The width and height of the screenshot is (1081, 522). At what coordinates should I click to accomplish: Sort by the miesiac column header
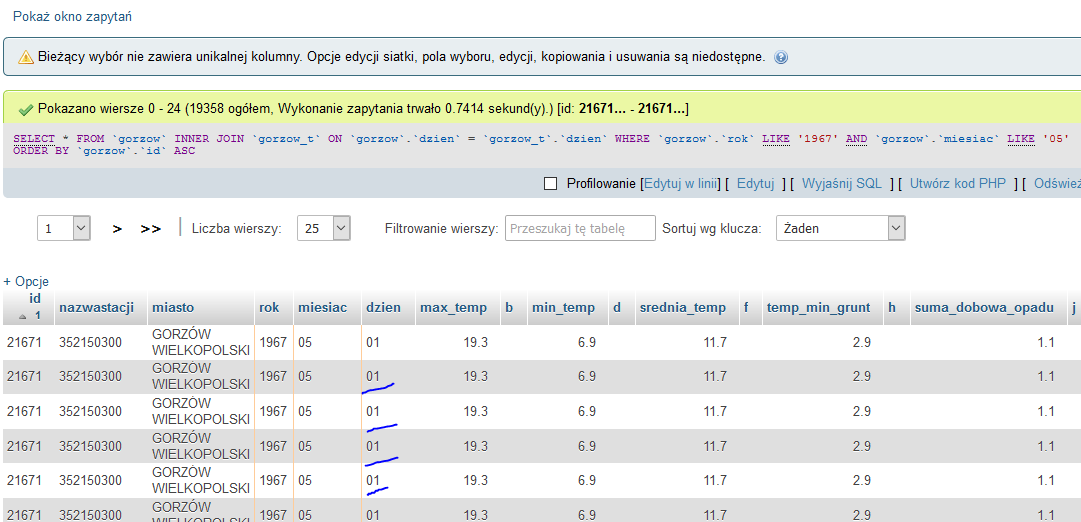[x=322, y=308]
